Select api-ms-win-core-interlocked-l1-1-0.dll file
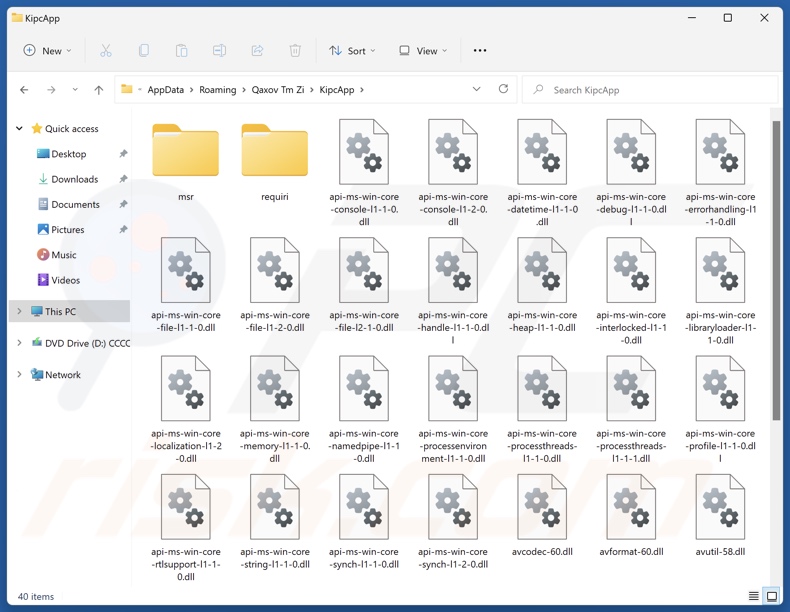The width and height of the screenshot is (790, 612). click(631, 291)
